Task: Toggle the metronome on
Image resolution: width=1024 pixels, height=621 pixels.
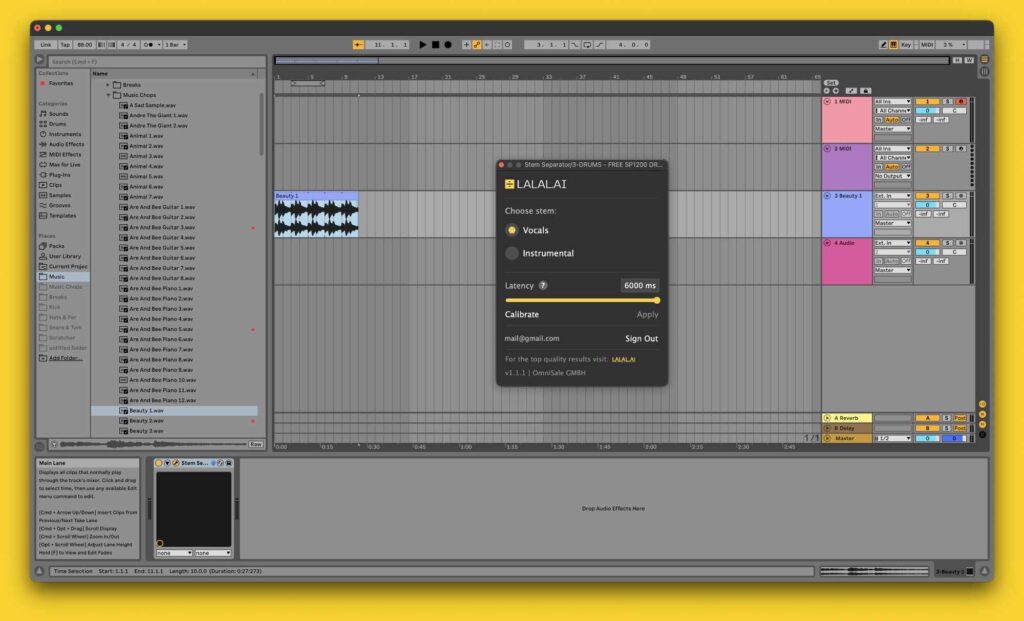Action: tap(104, 44)
